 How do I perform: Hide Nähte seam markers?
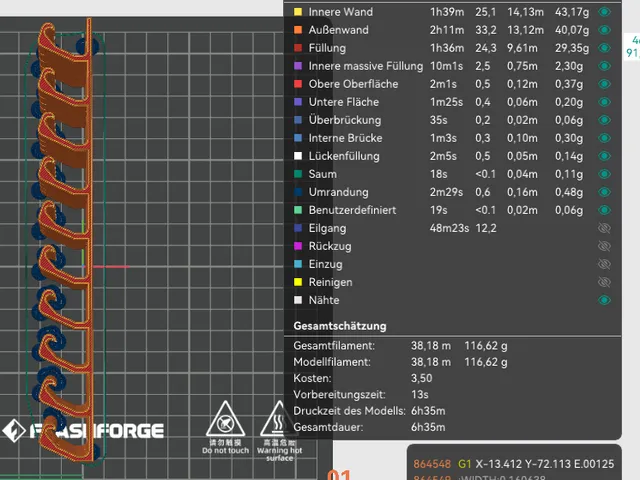[x=604, y=300]
